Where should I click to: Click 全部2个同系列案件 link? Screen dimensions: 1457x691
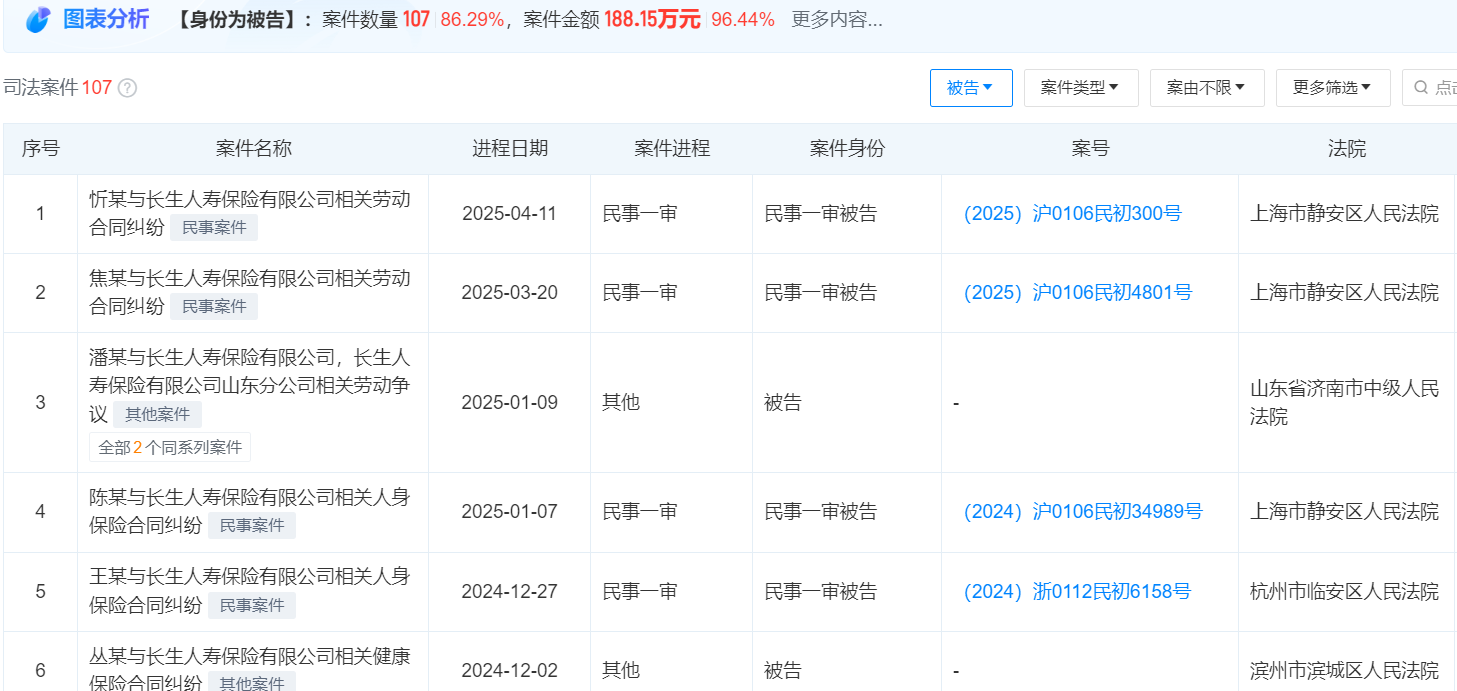(170, 447)
